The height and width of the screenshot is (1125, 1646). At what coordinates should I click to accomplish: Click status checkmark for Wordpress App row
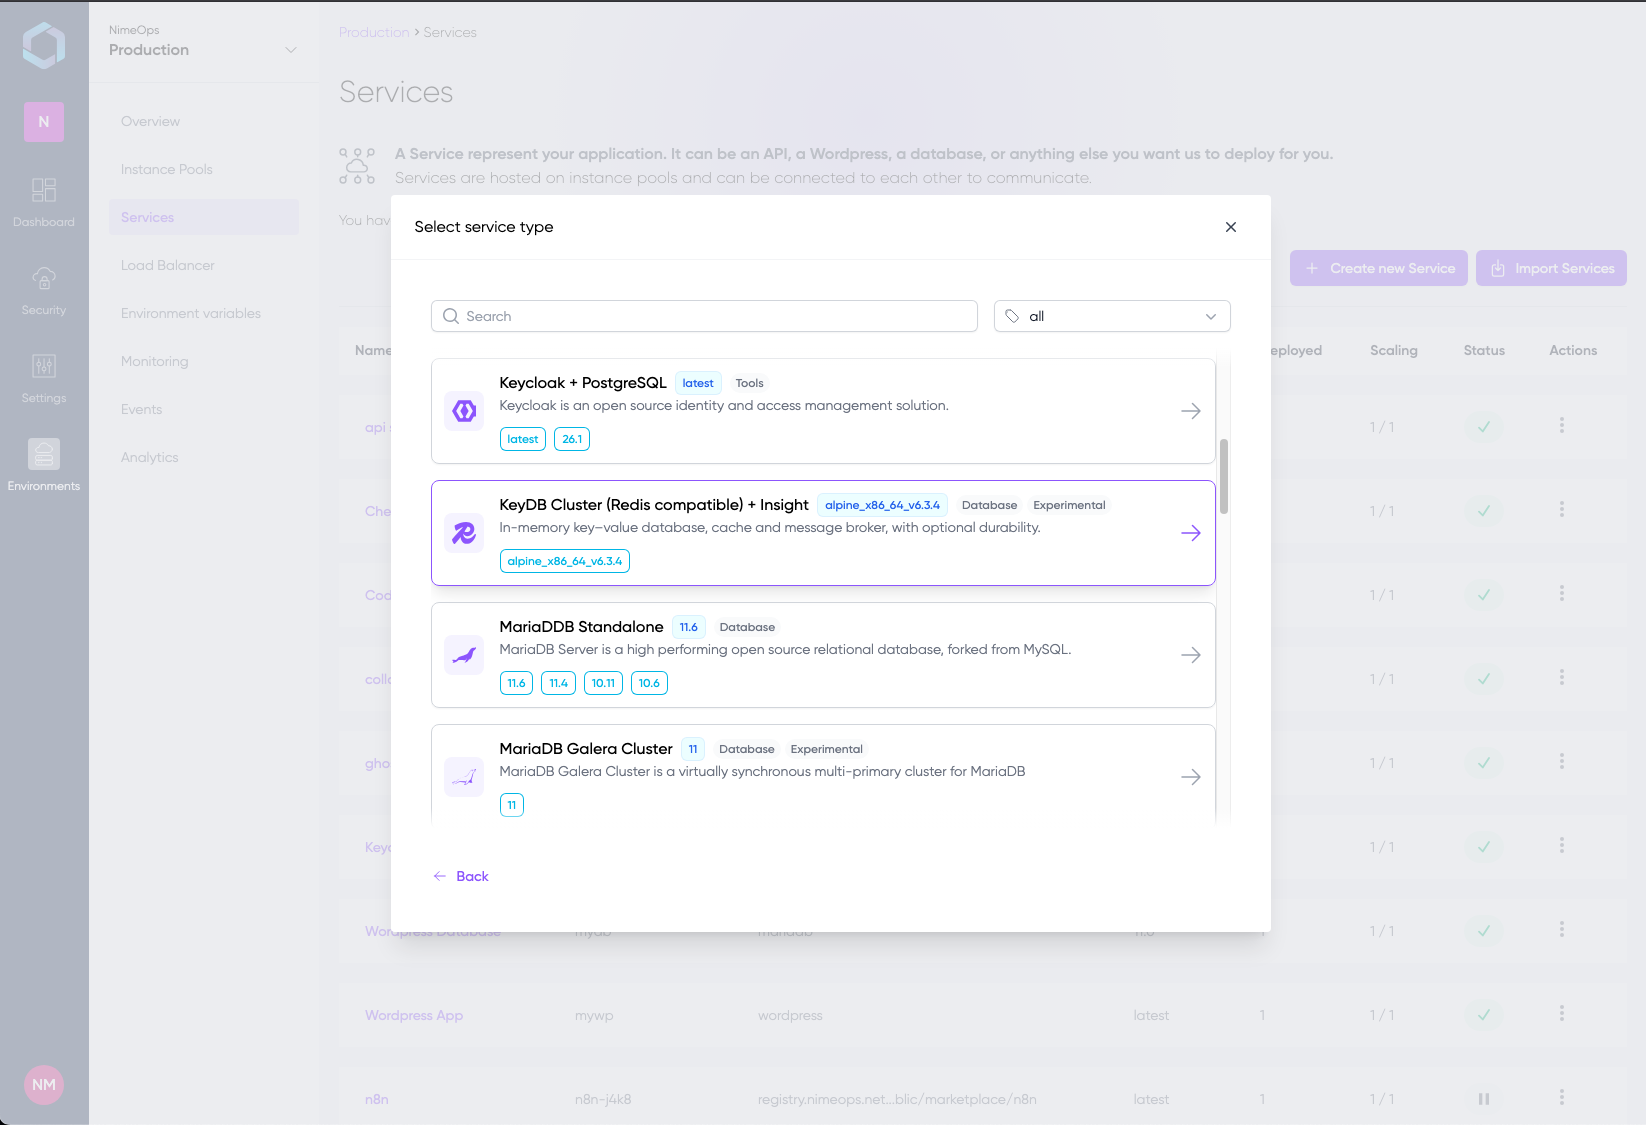1484,1015
